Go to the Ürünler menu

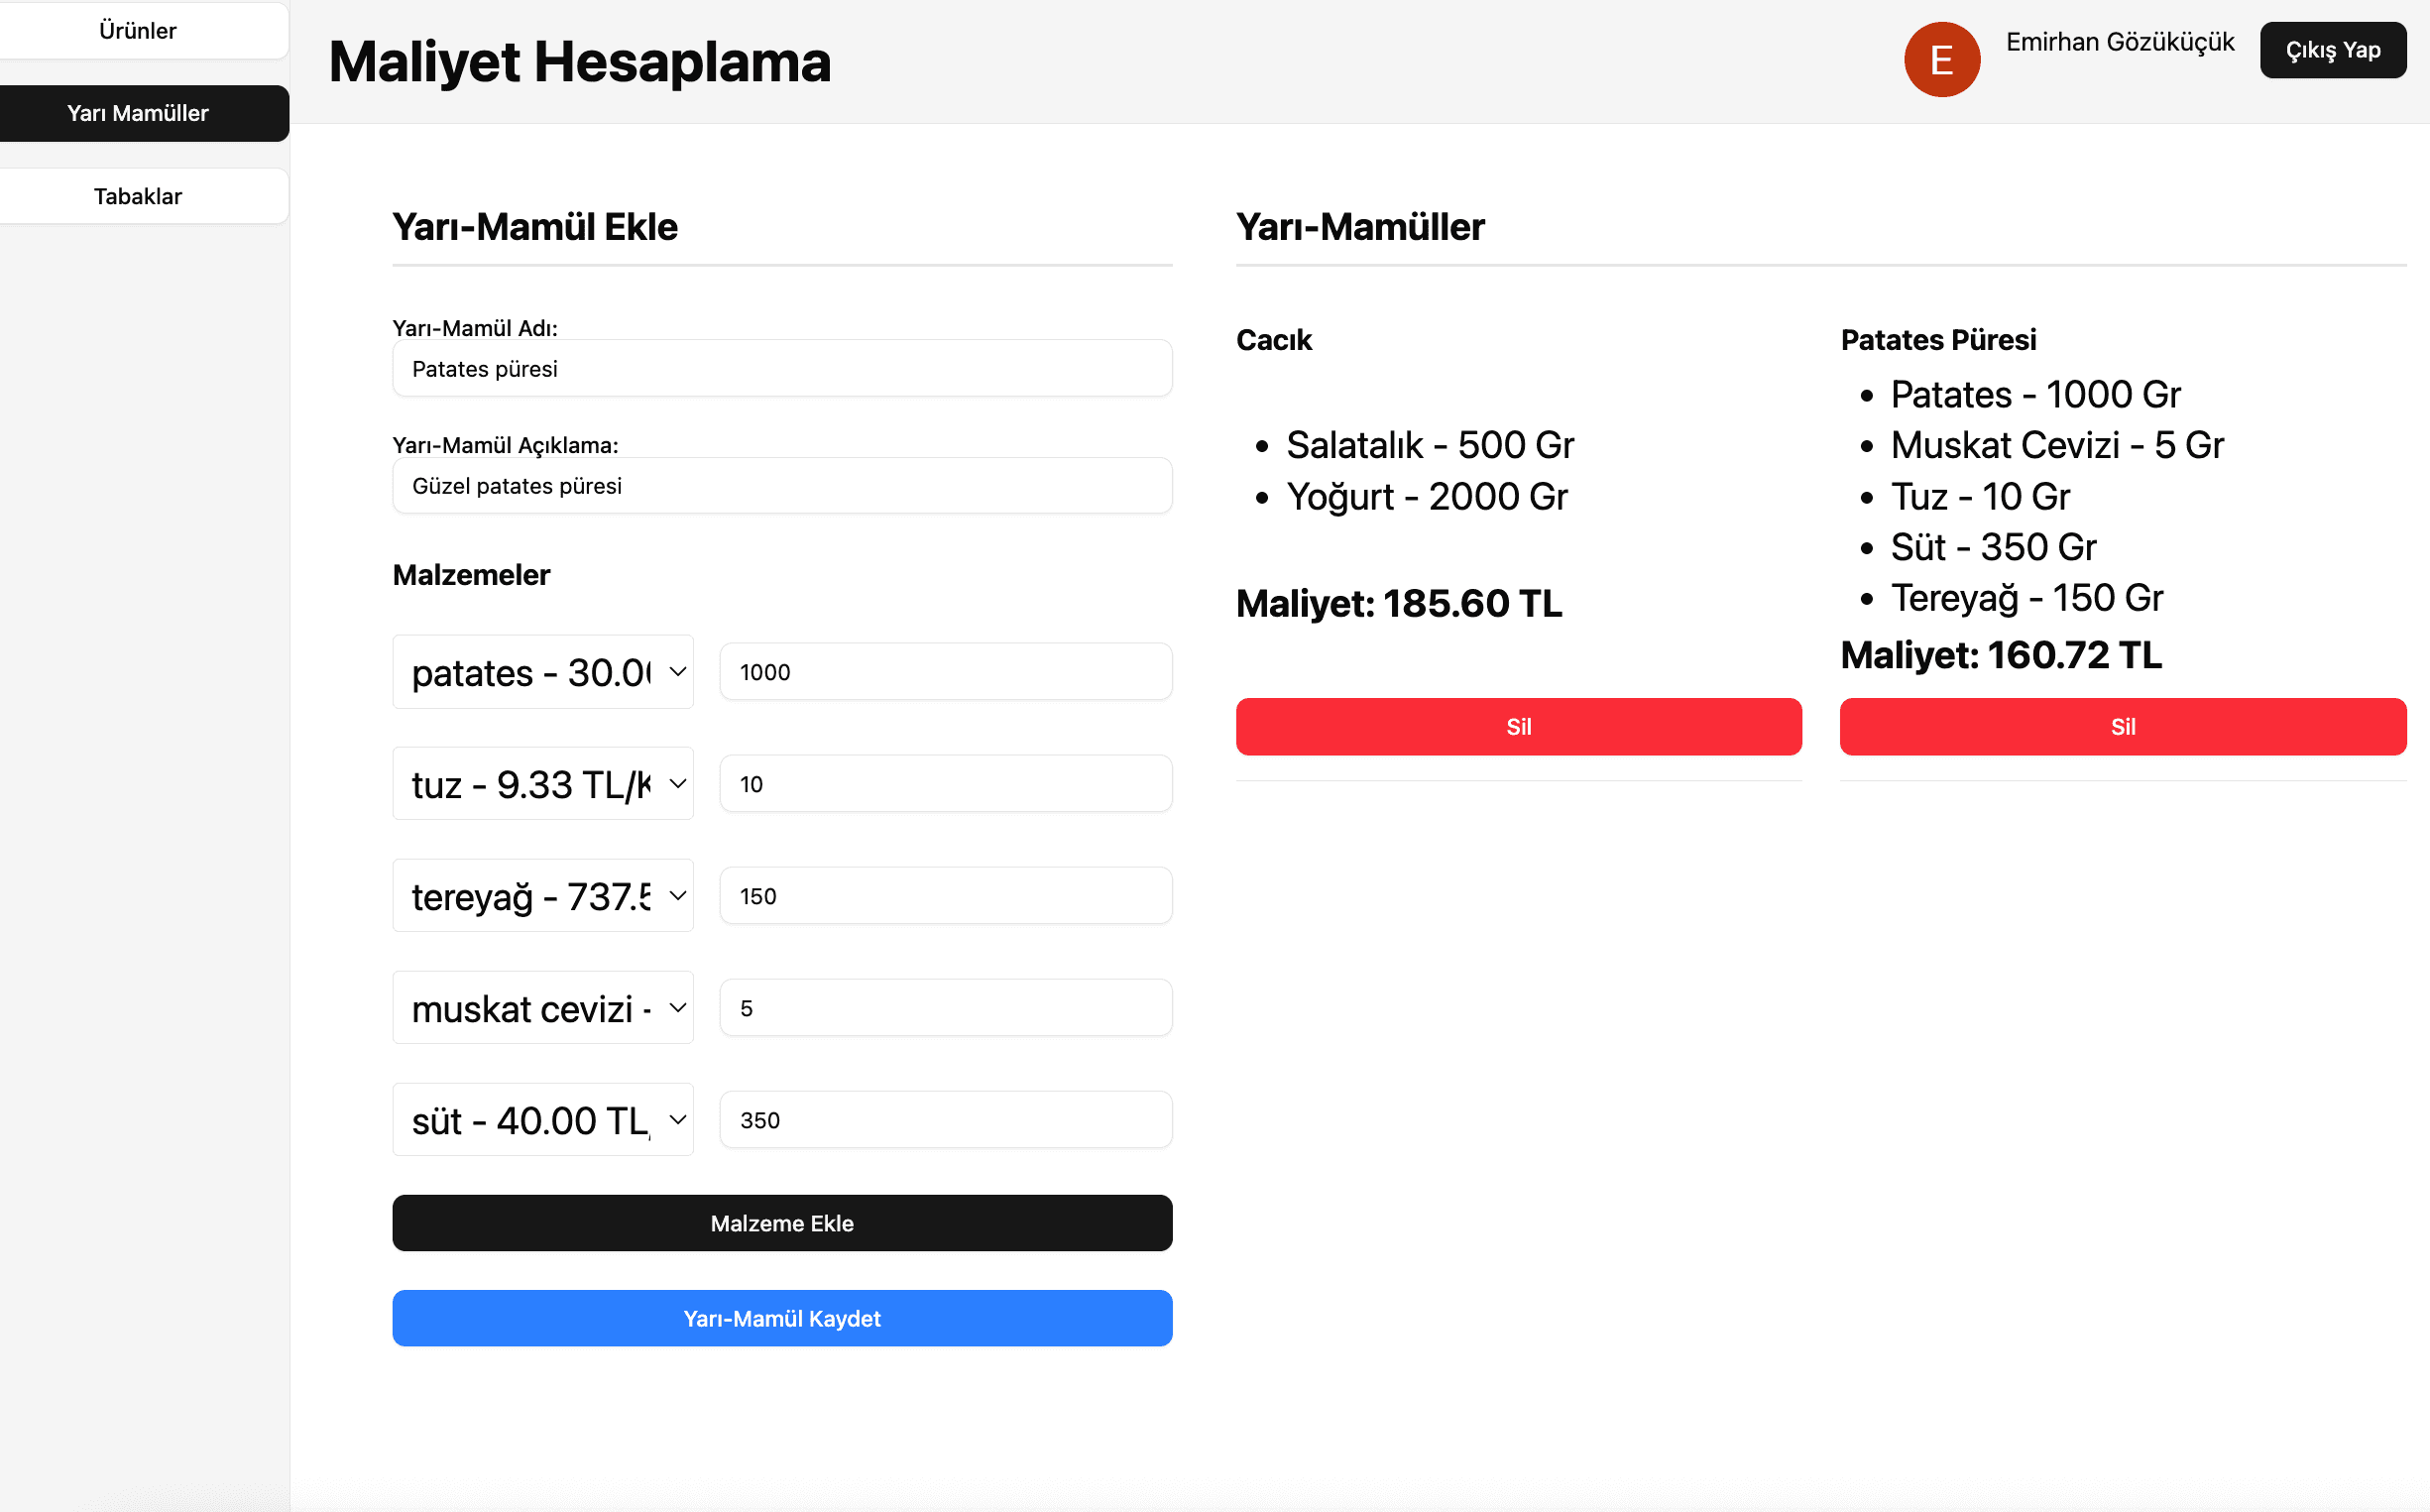tap(138, 31)
